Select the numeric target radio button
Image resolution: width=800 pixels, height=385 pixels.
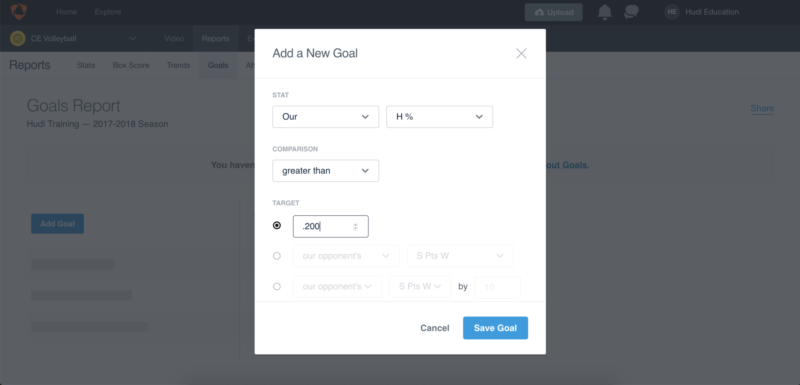click(x=277, y=225)
